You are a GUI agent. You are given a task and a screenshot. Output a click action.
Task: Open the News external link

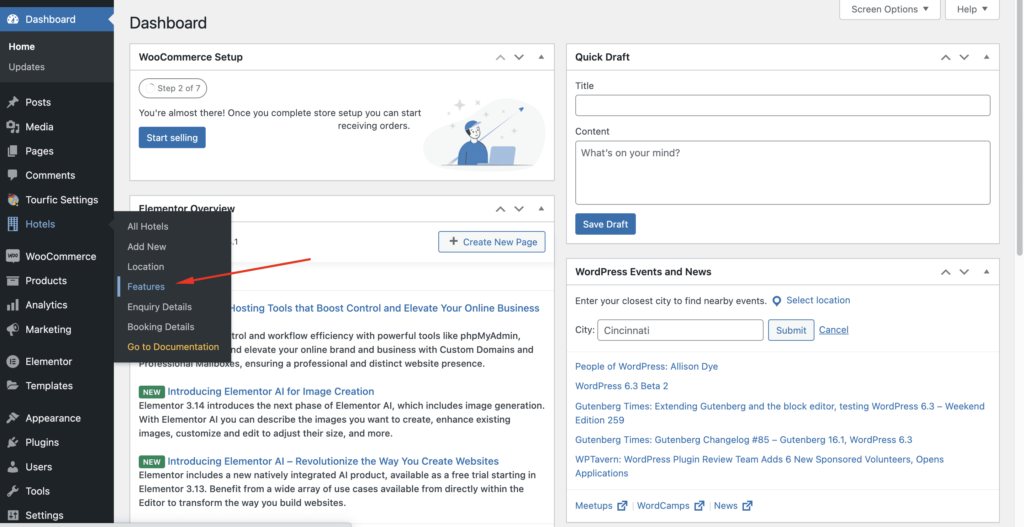click(x=733, y=506)
